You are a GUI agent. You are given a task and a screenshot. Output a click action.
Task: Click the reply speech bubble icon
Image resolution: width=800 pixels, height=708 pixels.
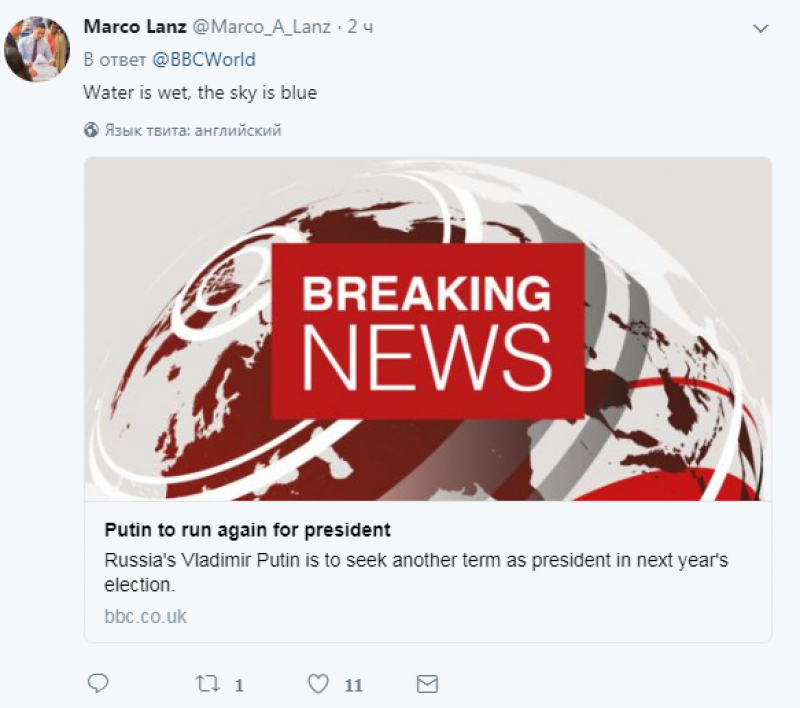[x=98, y=684]
